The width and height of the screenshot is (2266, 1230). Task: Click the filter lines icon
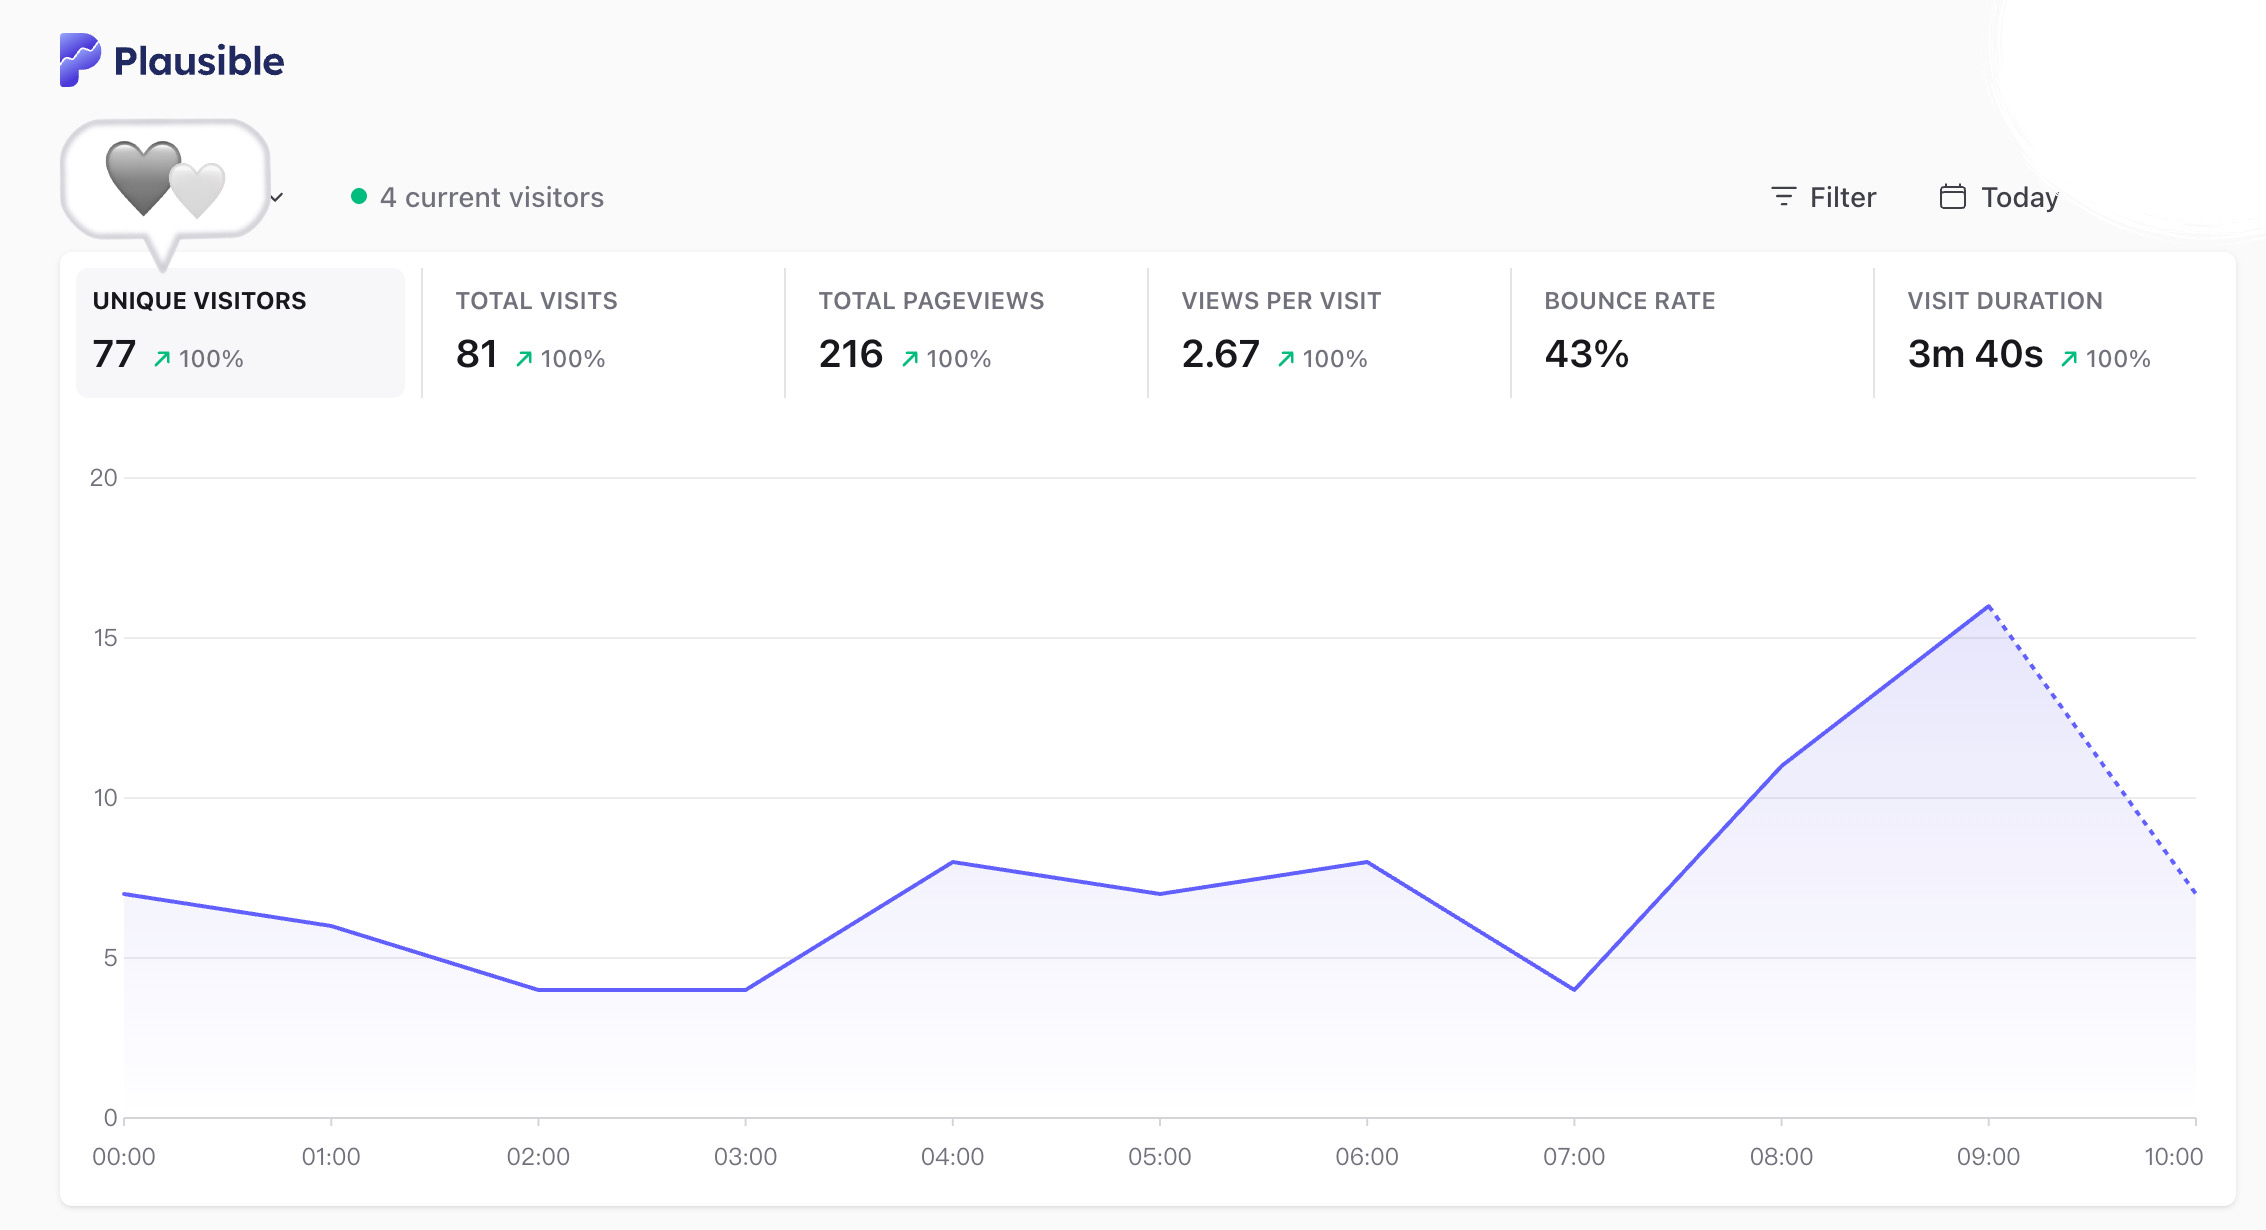coord(1783,197)
